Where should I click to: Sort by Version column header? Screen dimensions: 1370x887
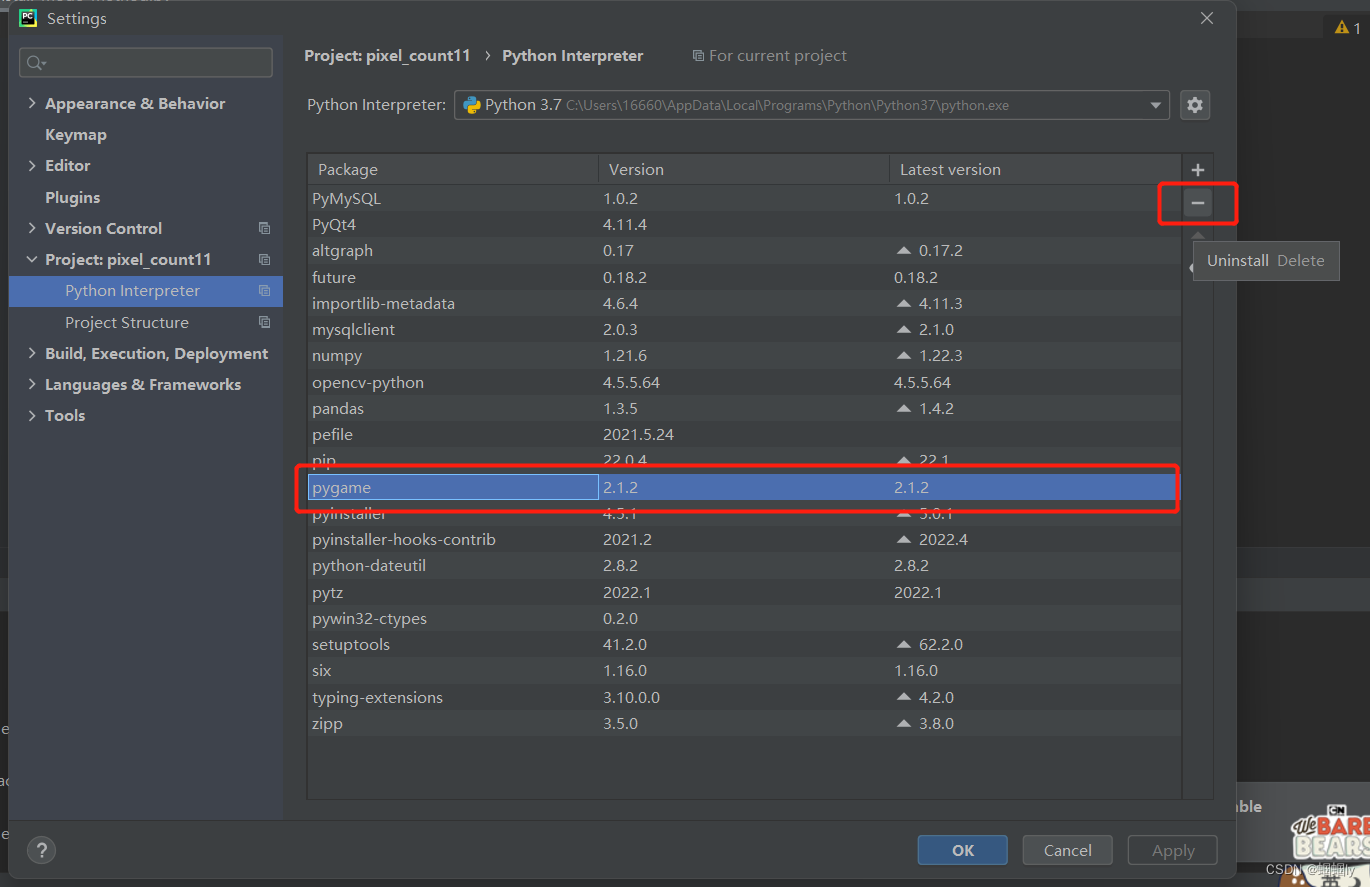point(744,169)
